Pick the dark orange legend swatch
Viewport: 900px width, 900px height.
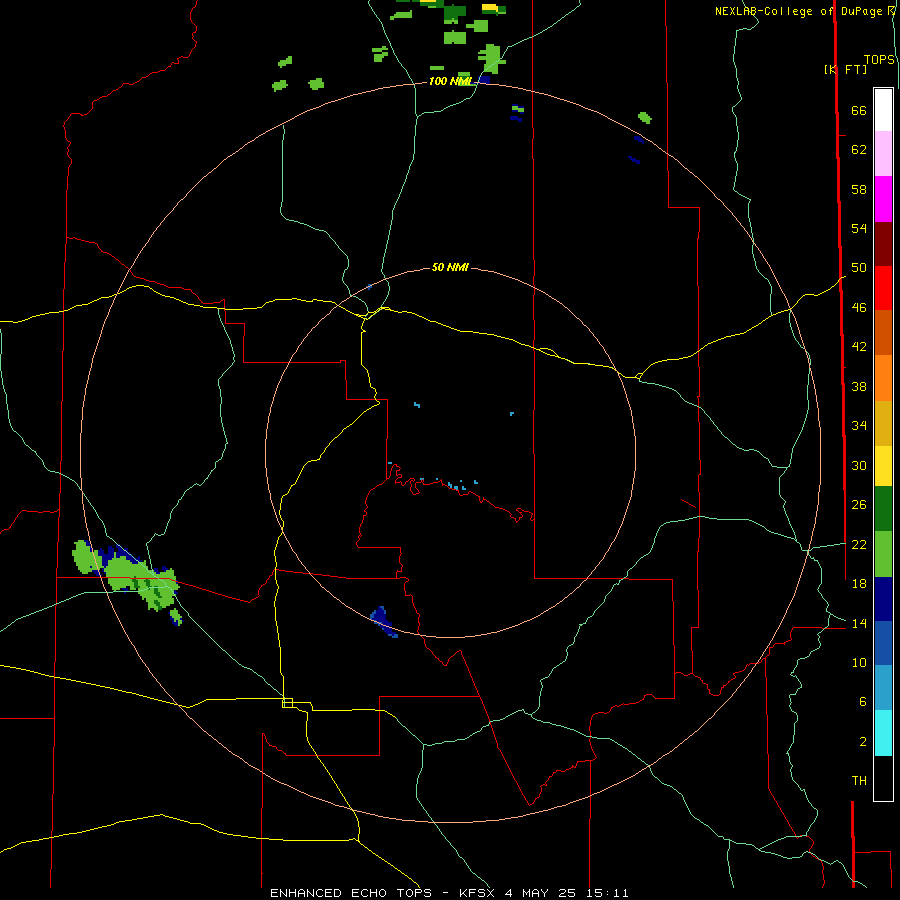click(883, 332)
